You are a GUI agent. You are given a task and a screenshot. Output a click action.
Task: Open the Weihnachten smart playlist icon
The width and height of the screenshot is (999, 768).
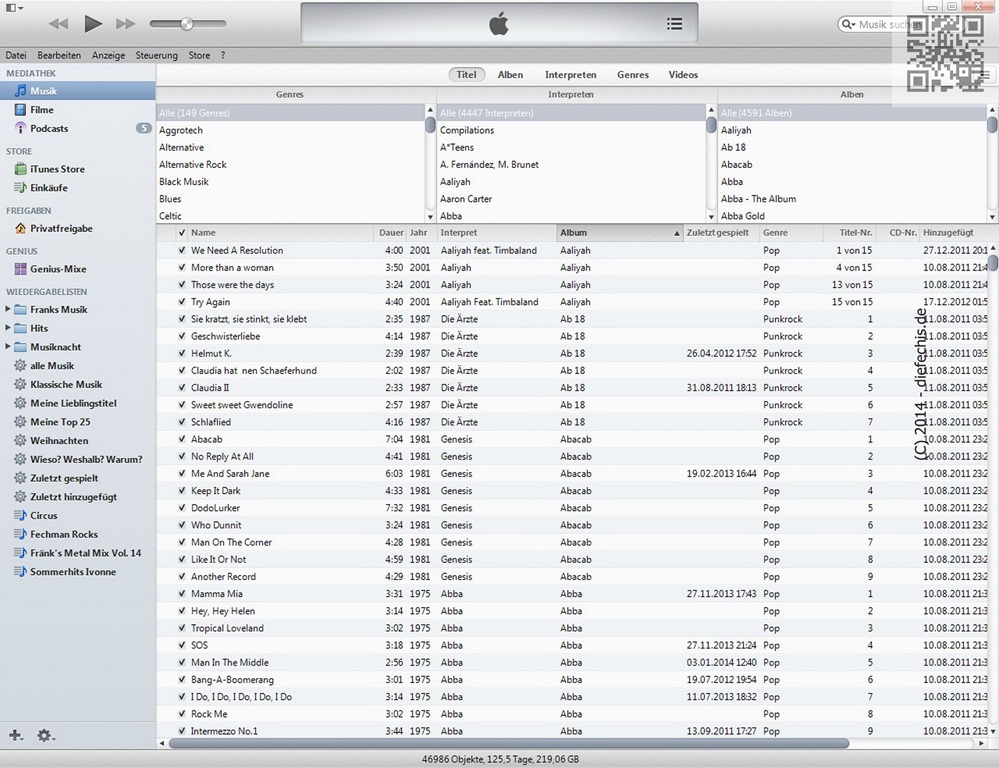[20, 440]
